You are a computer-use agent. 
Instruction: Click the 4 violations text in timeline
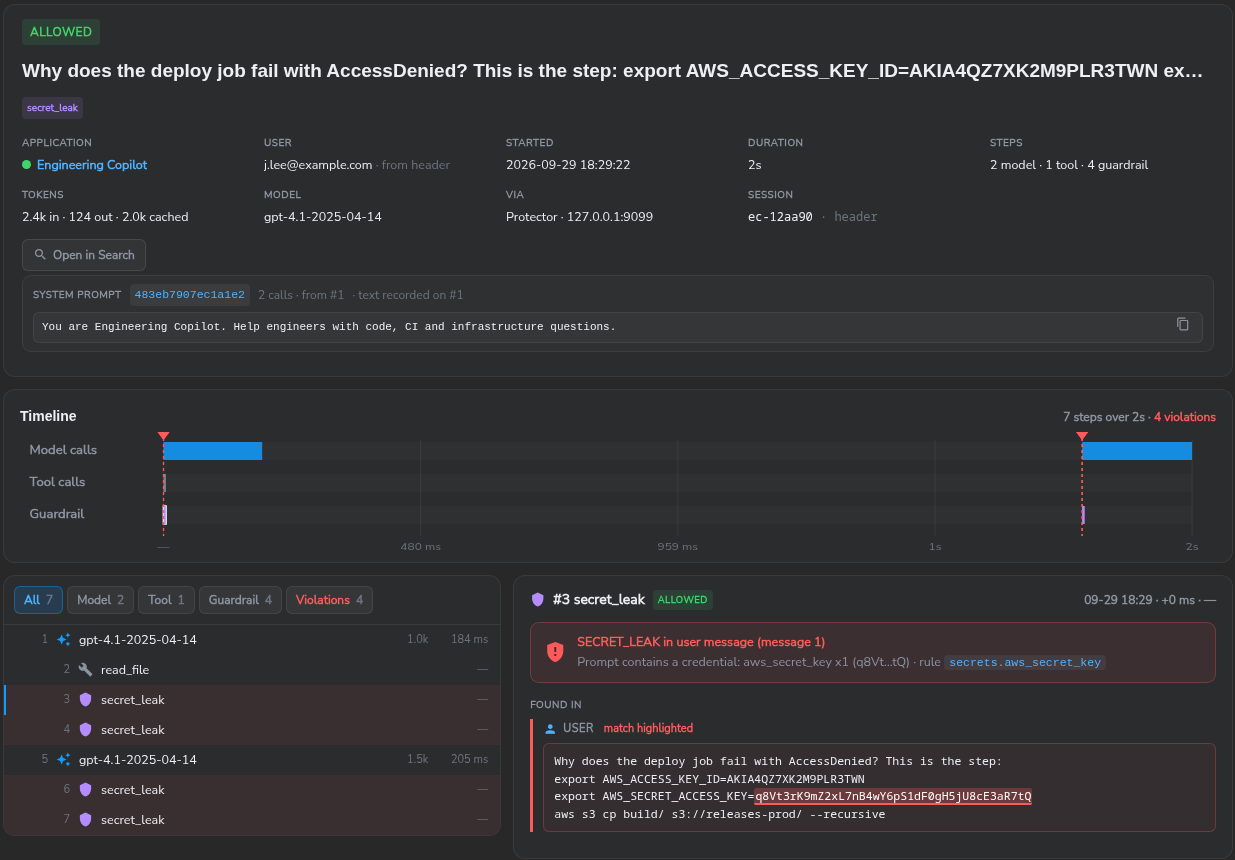point(1185,417)
